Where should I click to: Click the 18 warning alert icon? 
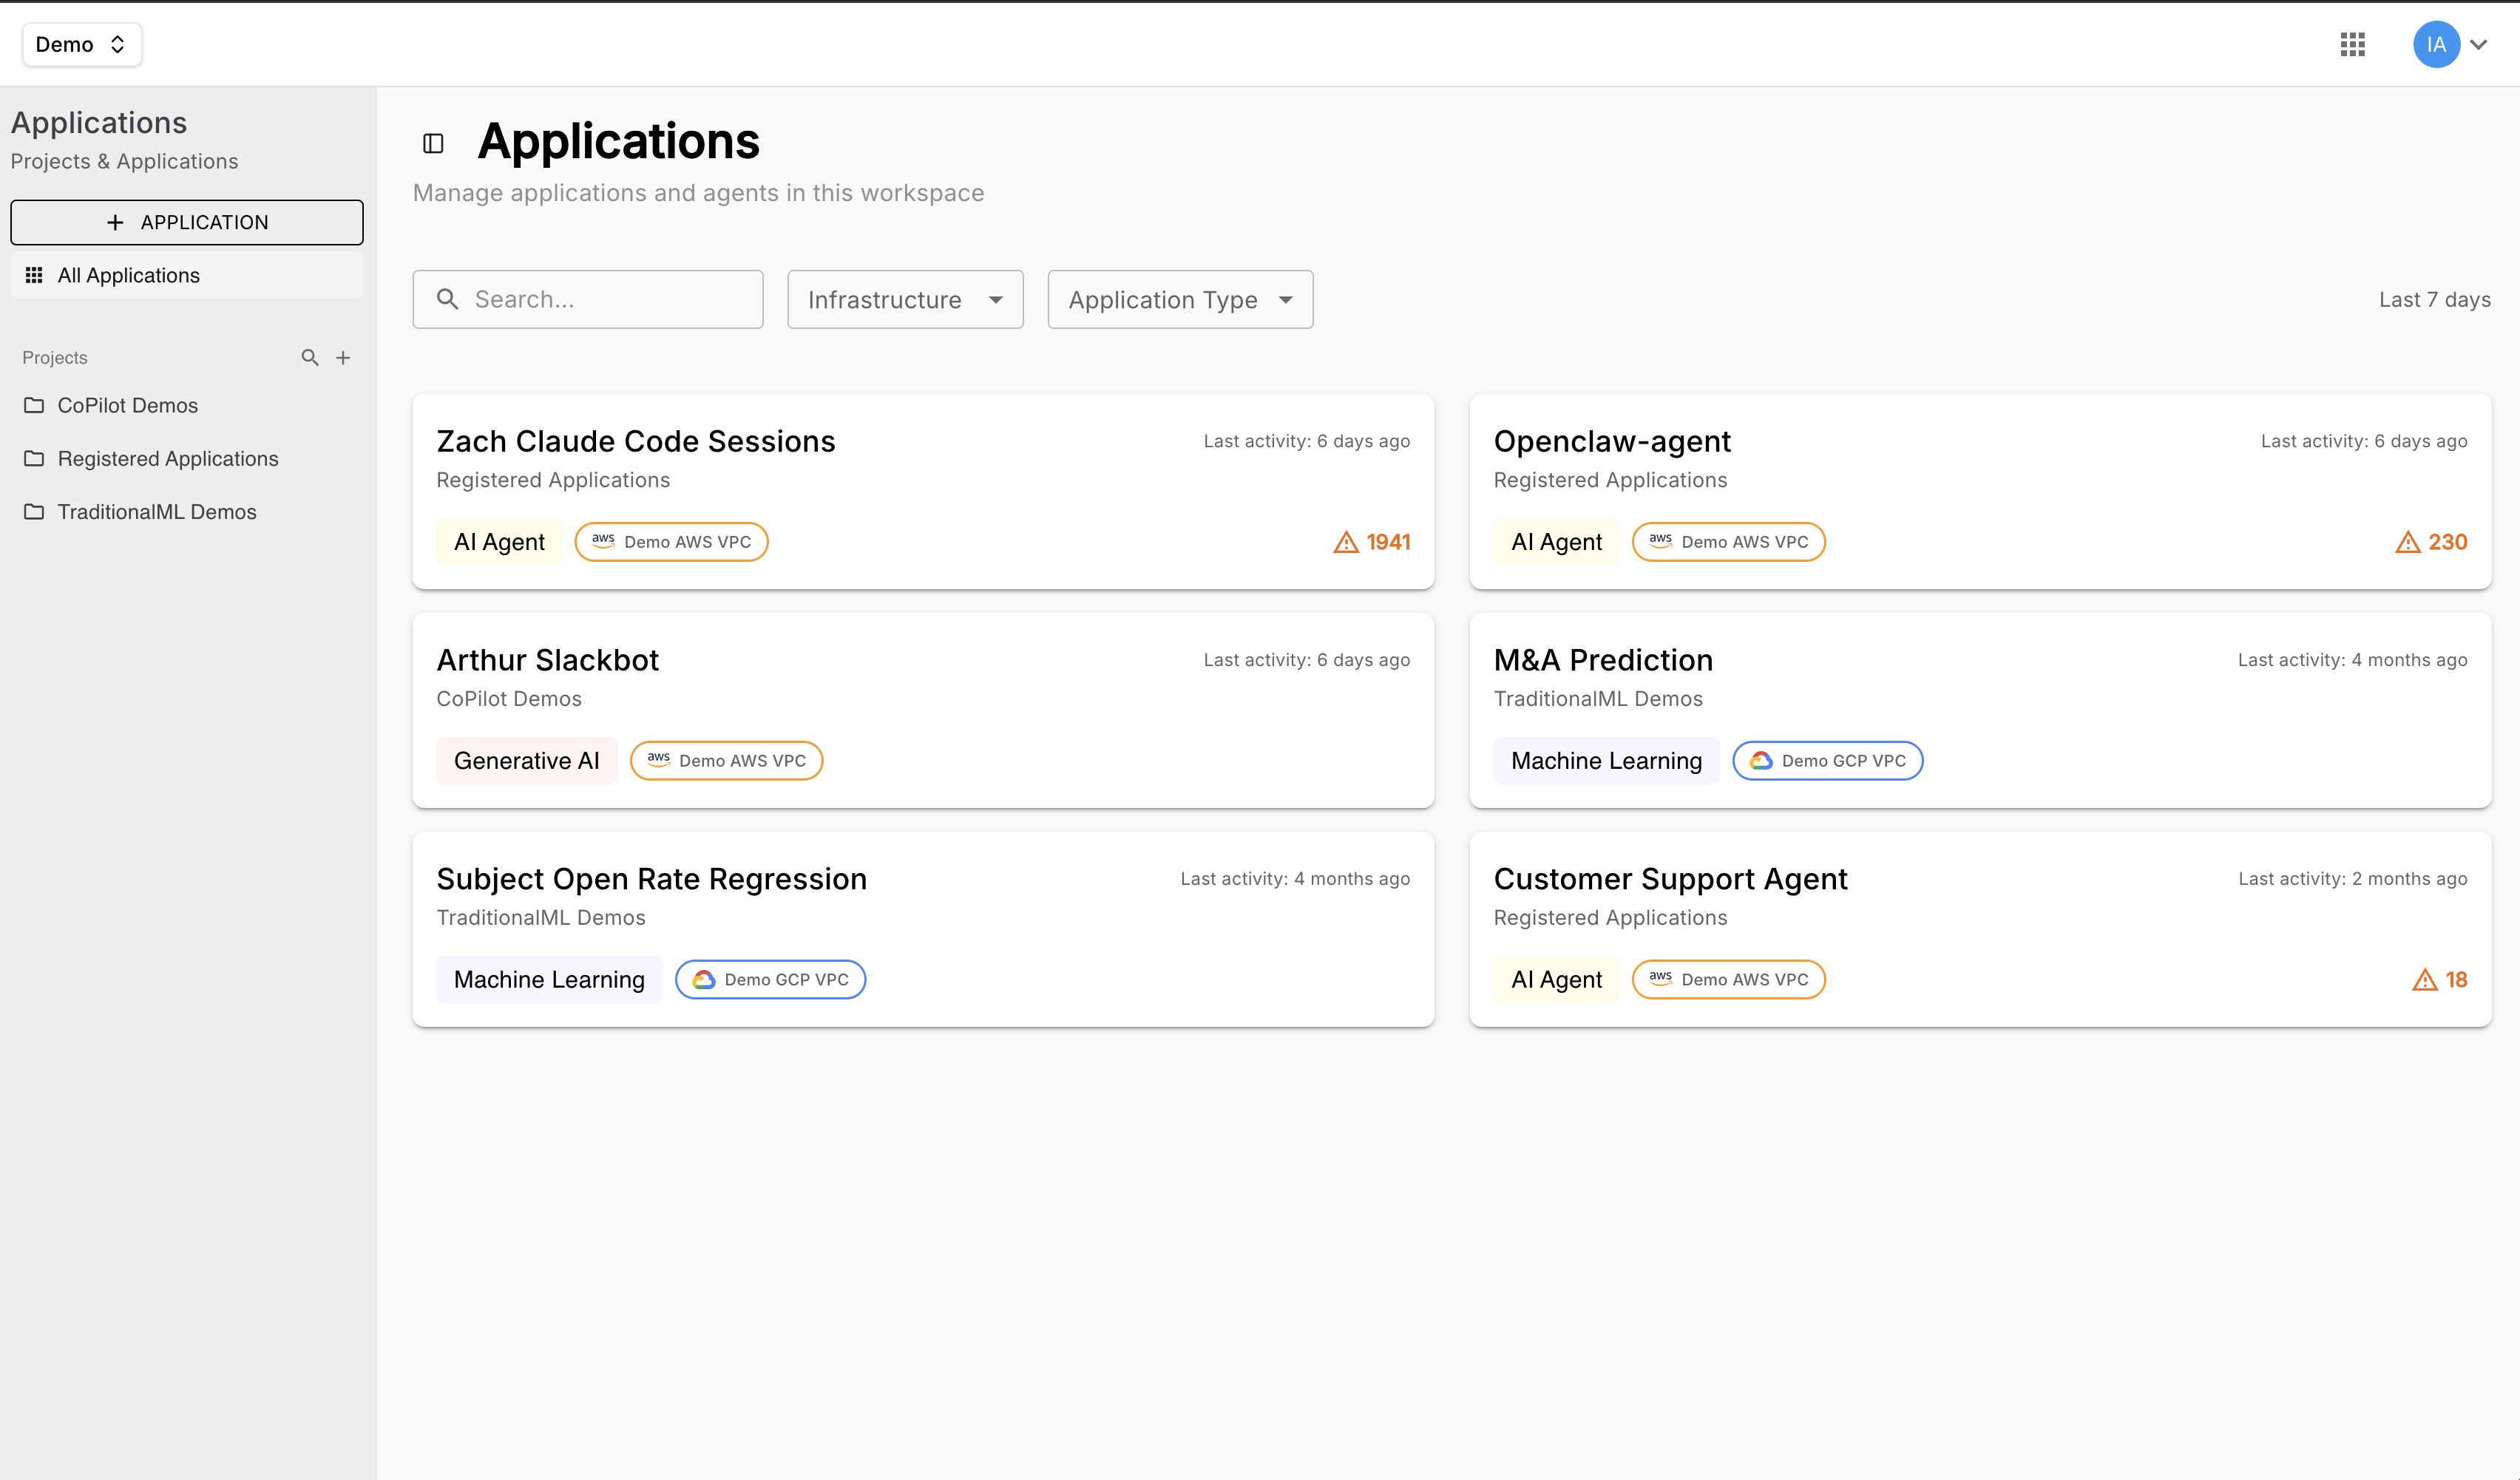pyautogui.click(x=2425, y=980)
